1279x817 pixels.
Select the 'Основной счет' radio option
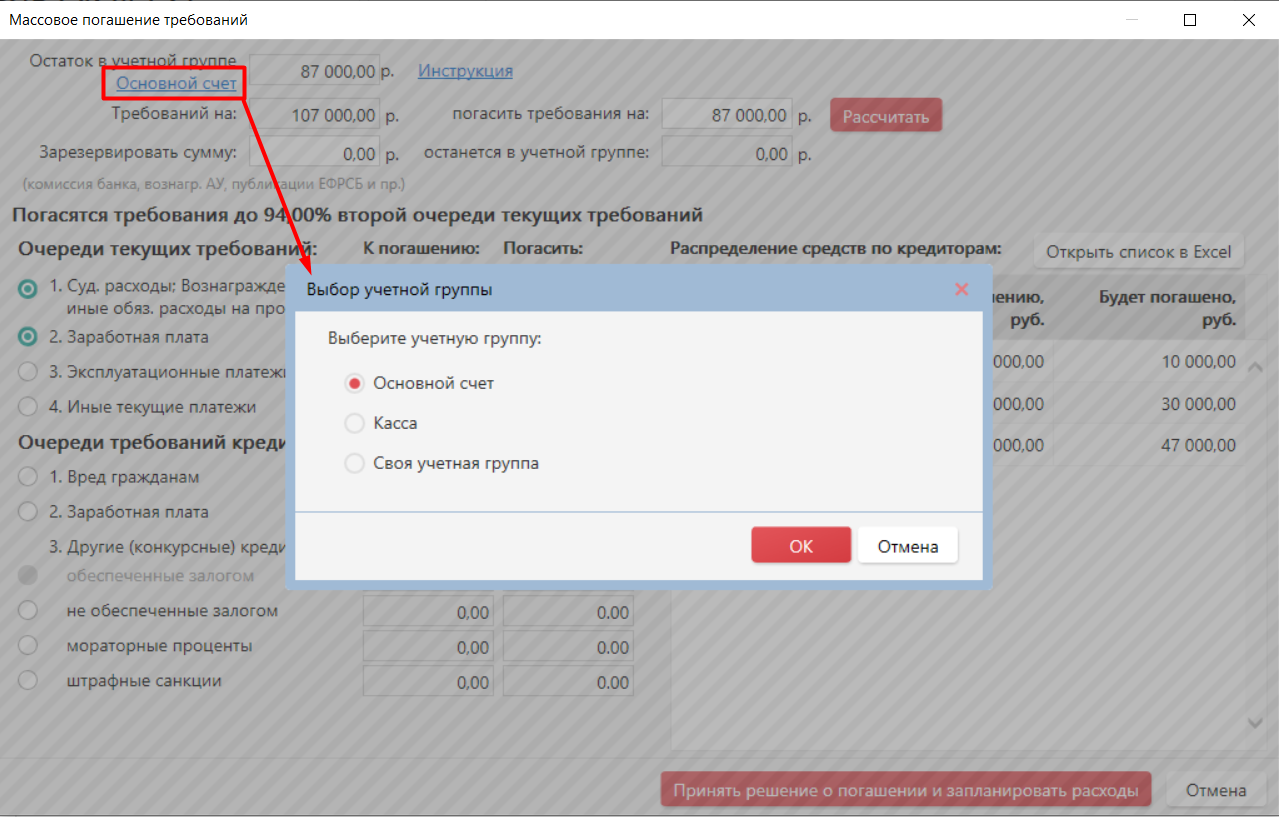click(354, 383)
